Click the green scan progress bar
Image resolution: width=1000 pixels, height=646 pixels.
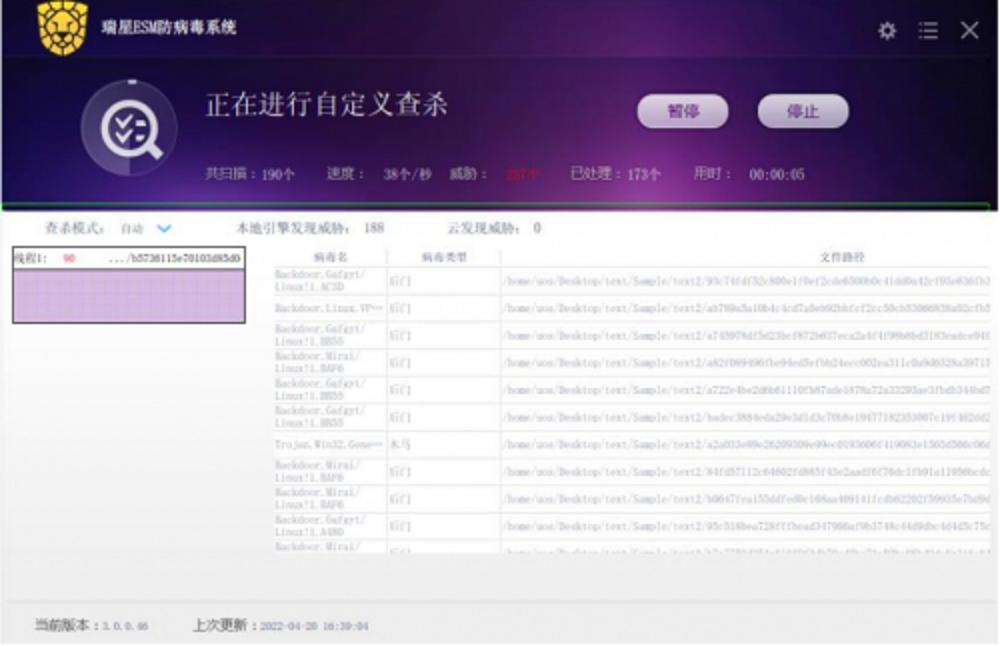[496, 207]
